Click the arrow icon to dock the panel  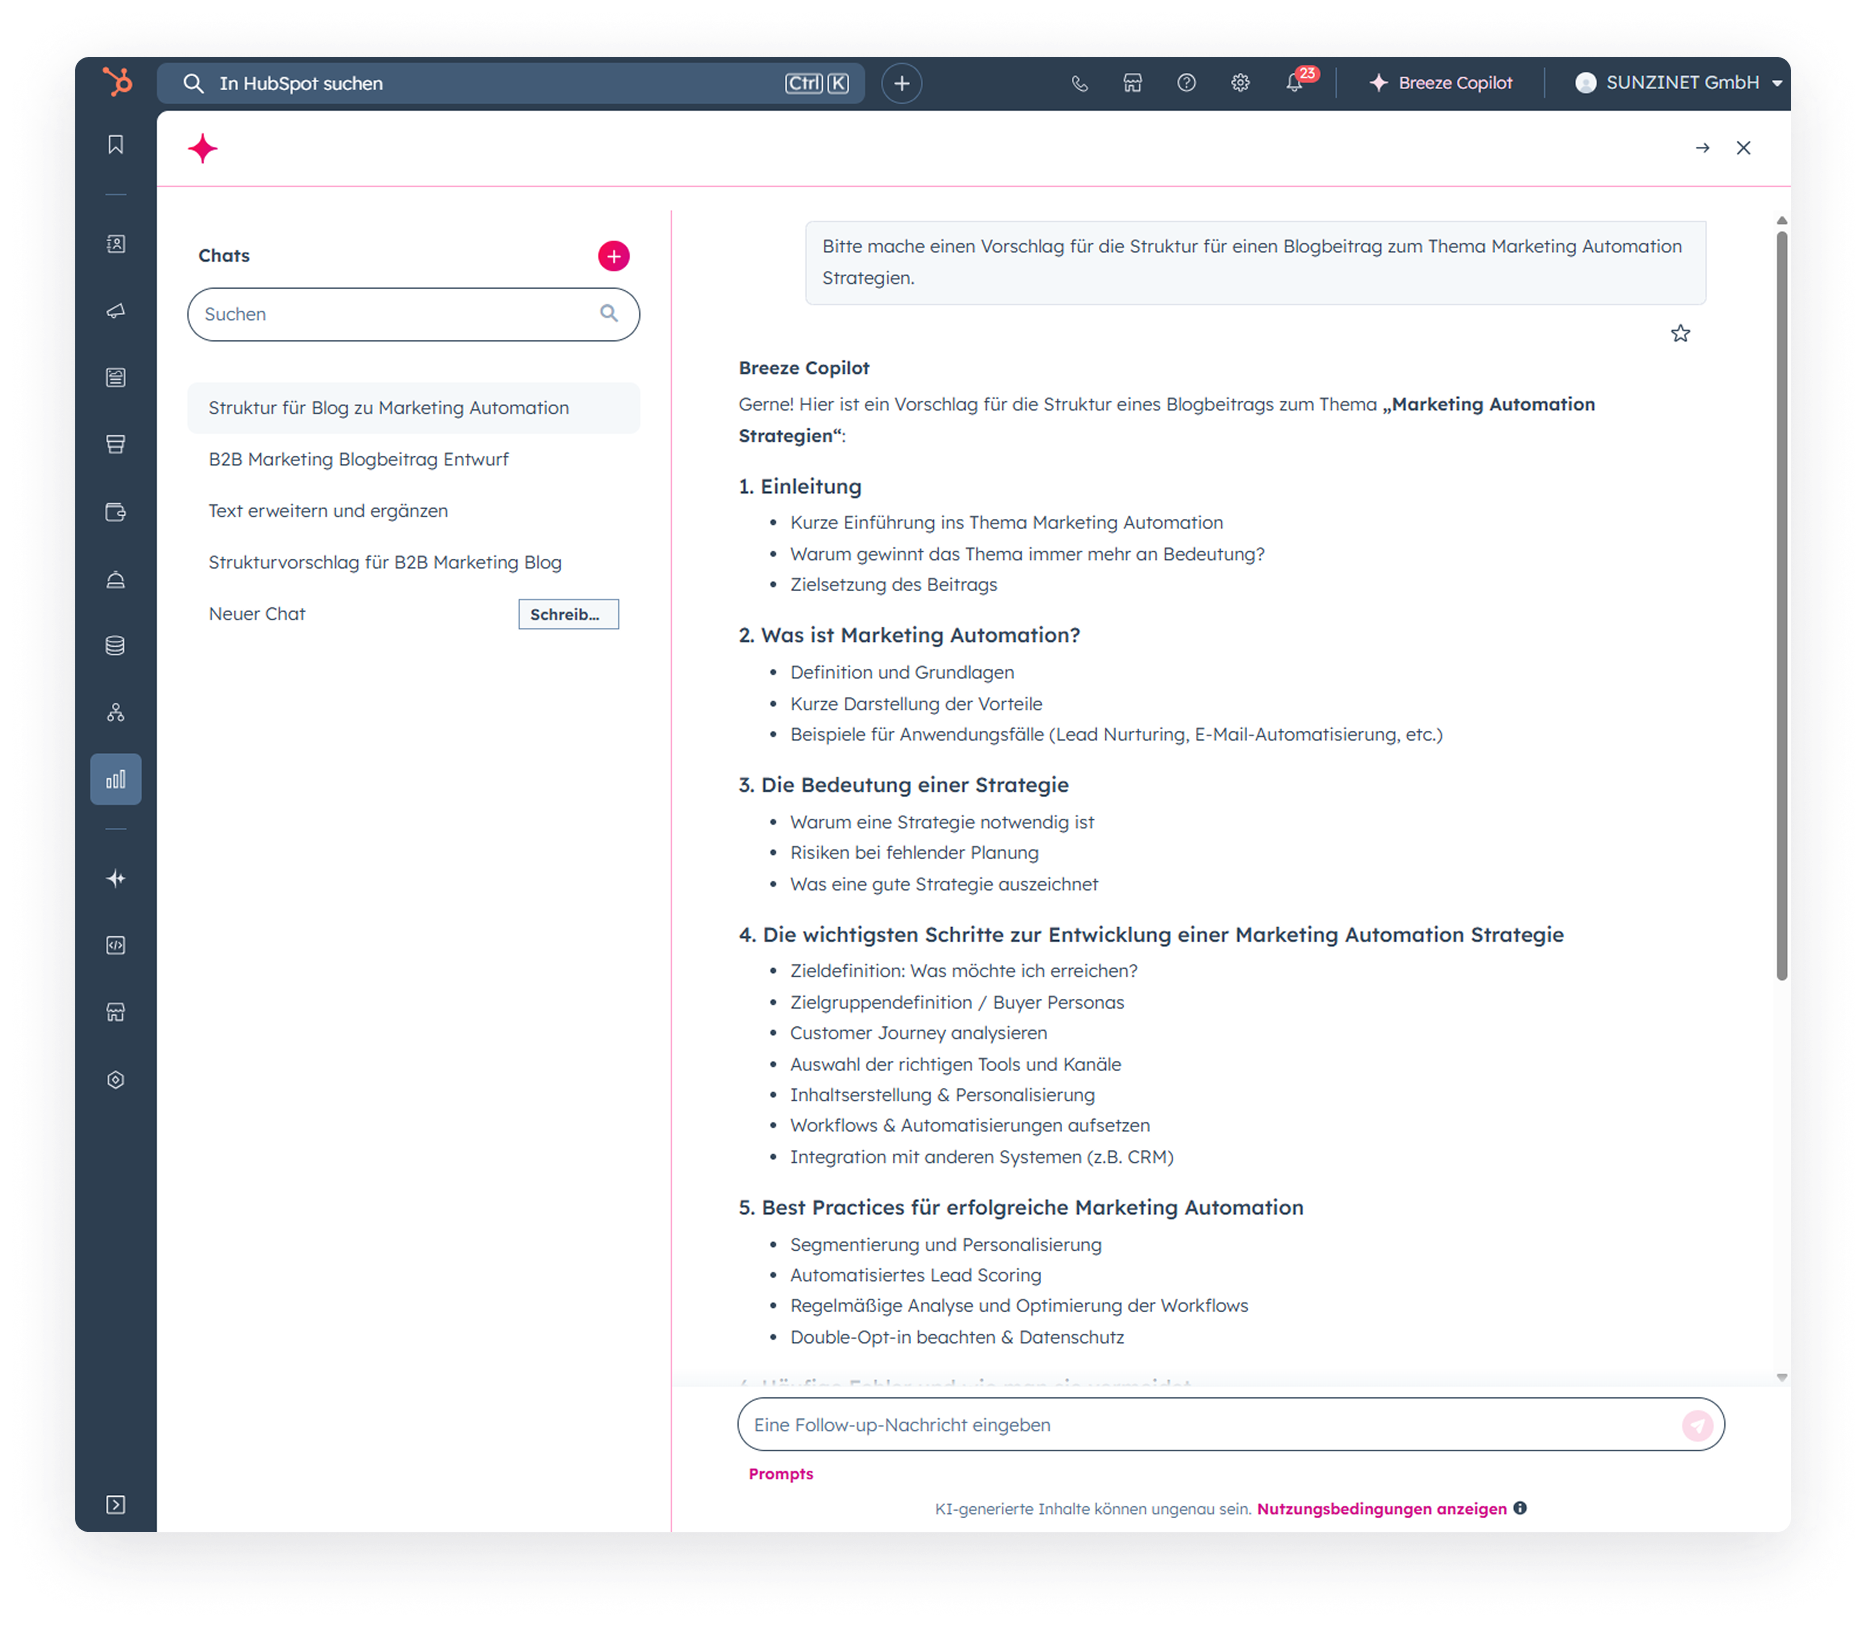pos(1702,148)
